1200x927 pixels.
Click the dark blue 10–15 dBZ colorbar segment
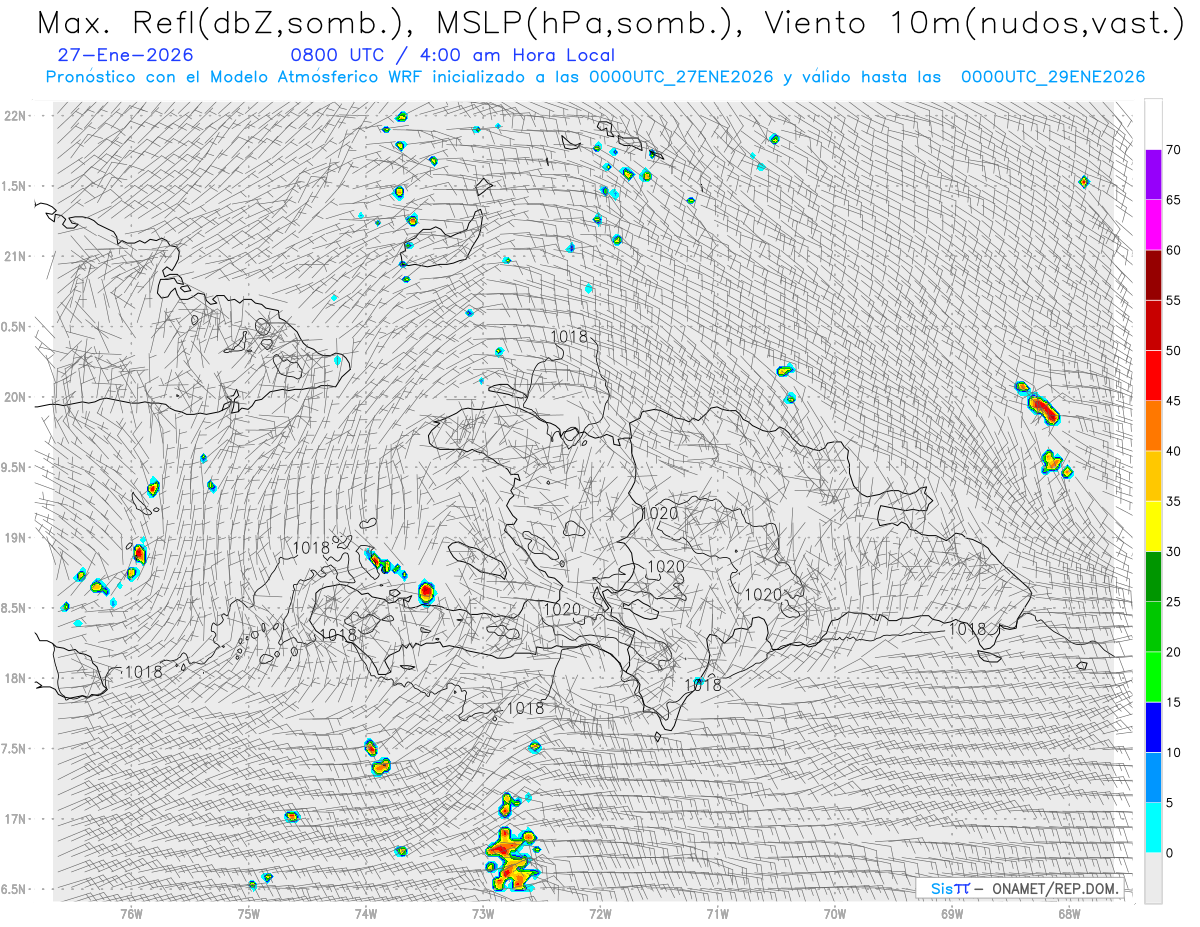click(x=1153, y=727)
